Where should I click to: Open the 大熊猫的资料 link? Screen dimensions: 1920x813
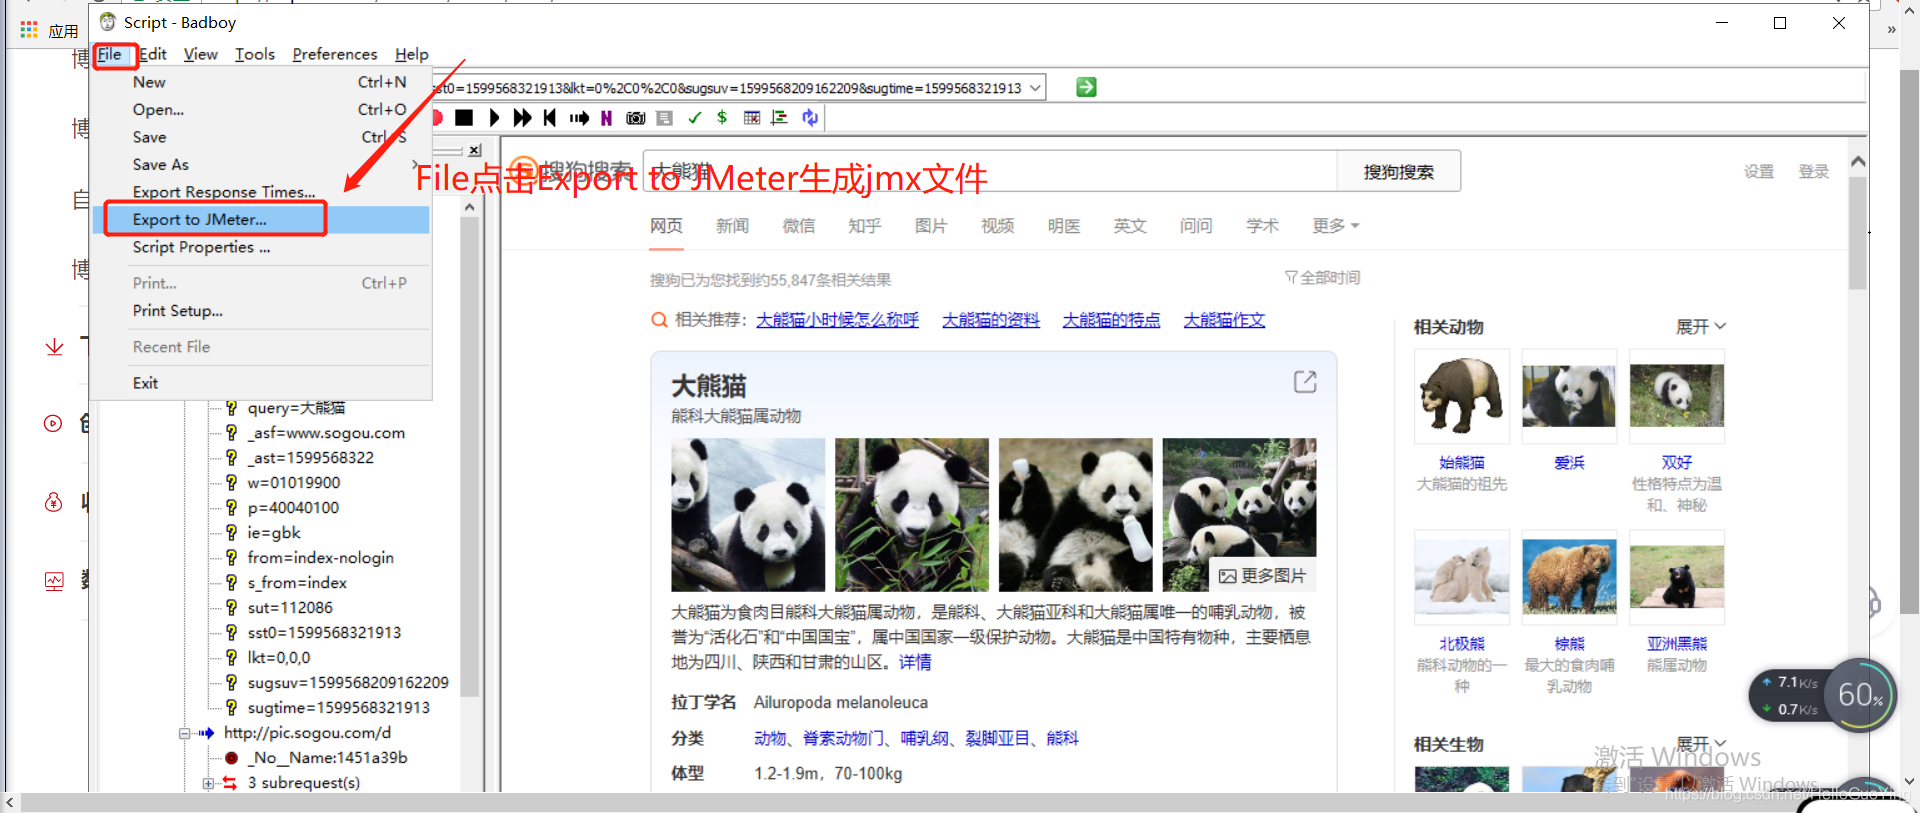[991, 320]
